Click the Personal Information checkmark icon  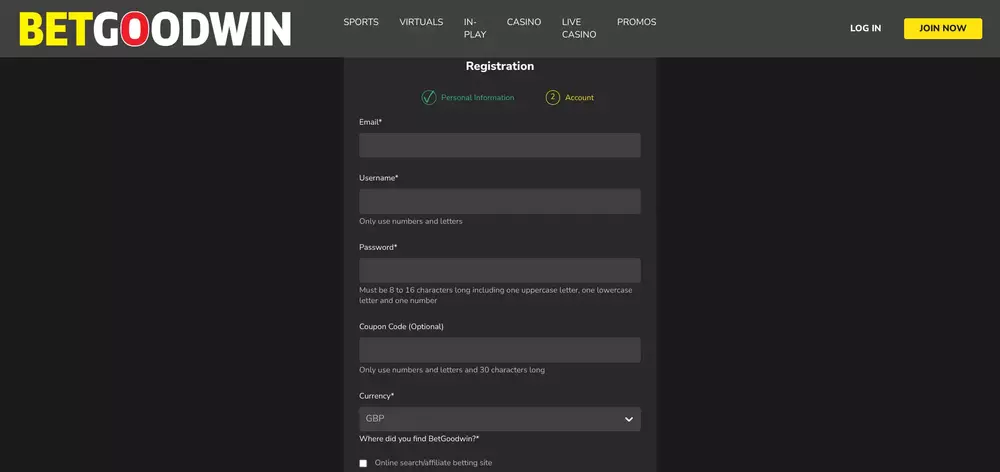429,98
